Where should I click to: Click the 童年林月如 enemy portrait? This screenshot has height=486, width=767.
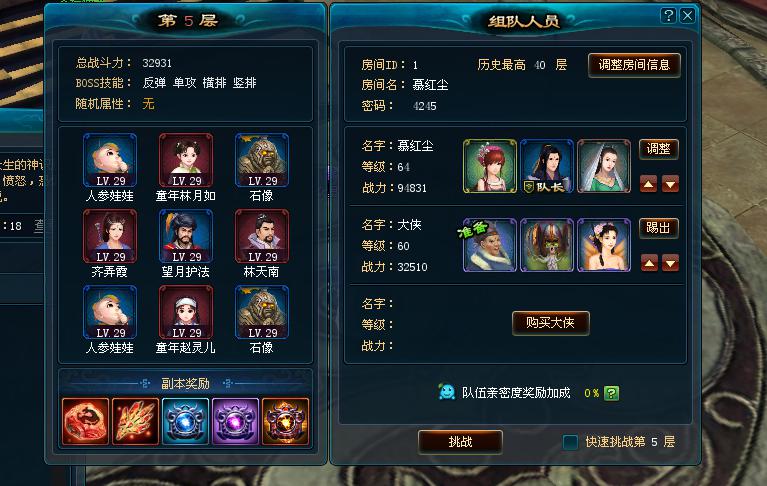(186, 160)
